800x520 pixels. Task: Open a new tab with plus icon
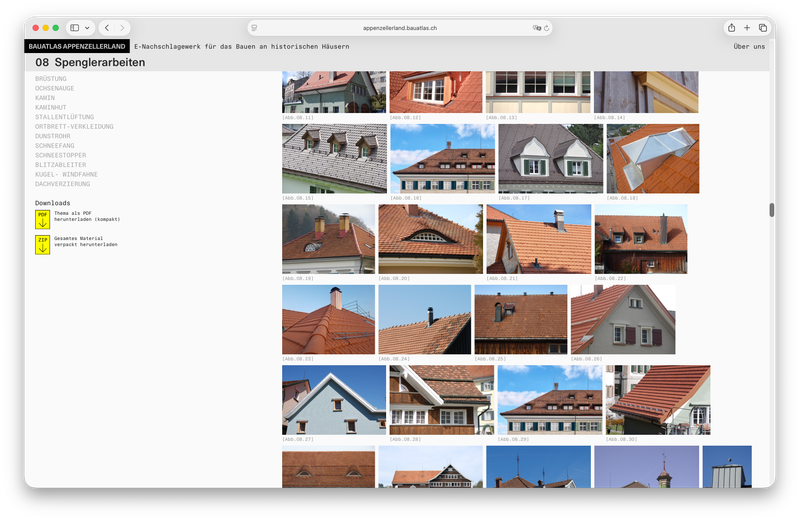coord(747,28)
